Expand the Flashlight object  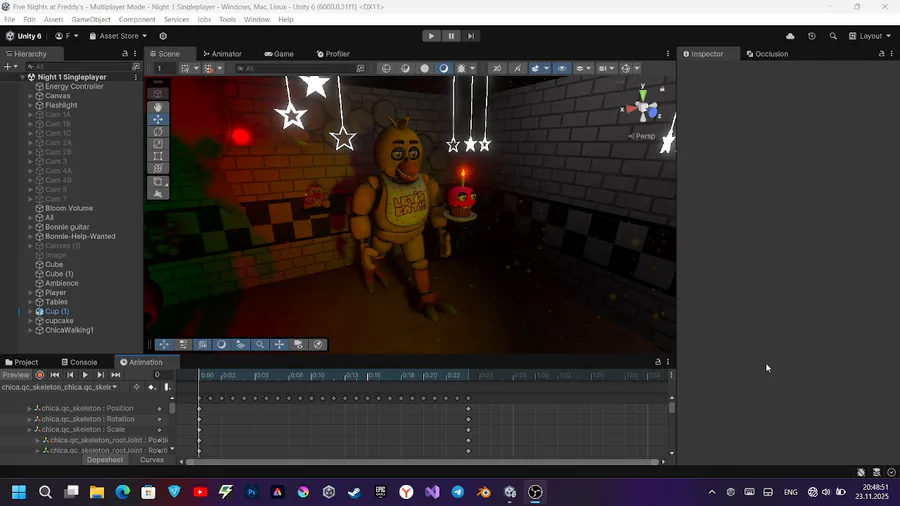[30, 106]
